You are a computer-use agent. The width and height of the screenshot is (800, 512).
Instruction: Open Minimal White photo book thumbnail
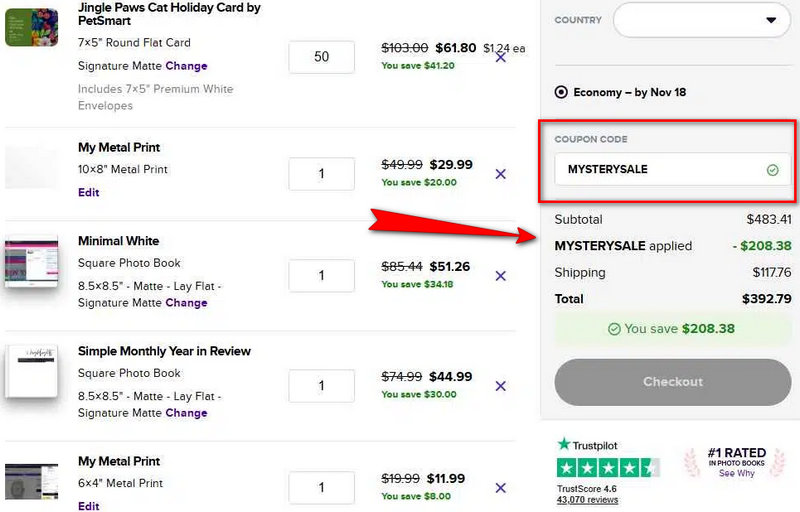click(x=31, y=262)
